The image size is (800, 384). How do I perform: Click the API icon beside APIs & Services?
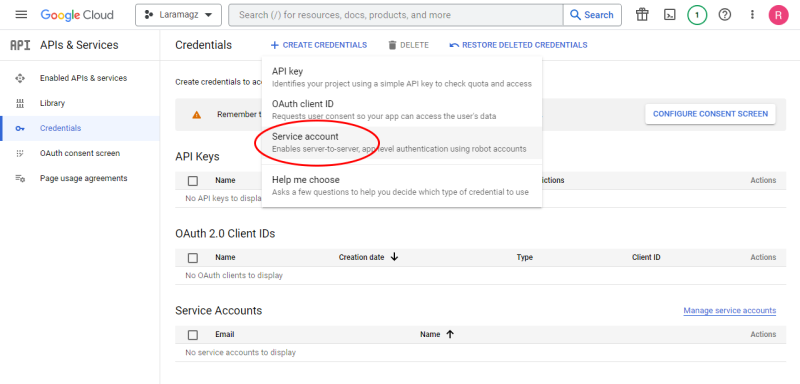pyautogui.click(x=20, y=45)
